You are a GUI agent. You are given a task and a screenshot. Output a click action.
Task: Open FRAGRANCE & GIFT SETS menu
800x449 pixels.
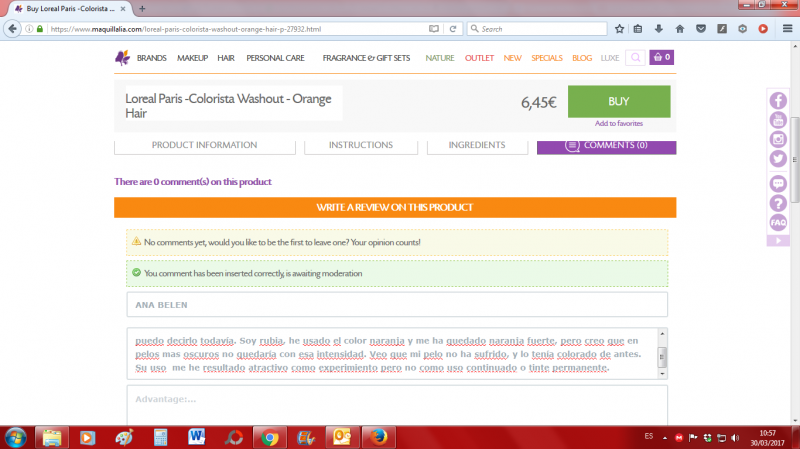366,58
